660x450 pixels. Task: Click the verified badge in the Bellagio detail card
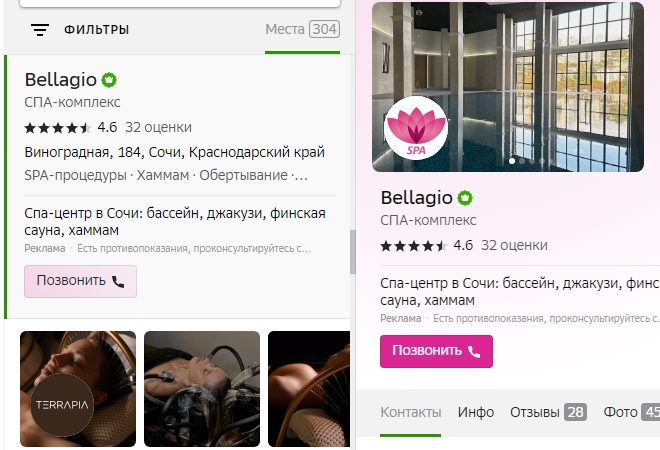pyautogui.click(x=465, y=198)
